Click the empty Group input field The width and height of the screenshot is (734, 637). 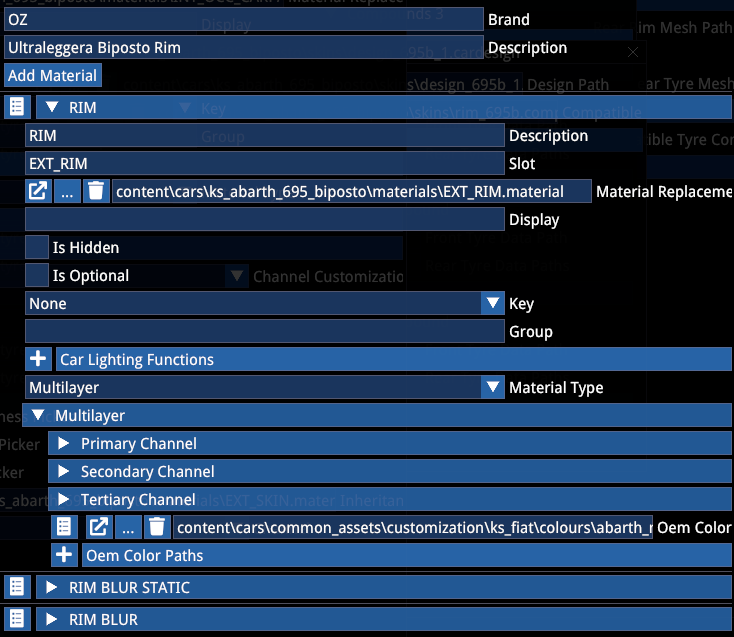coord(265,331)
